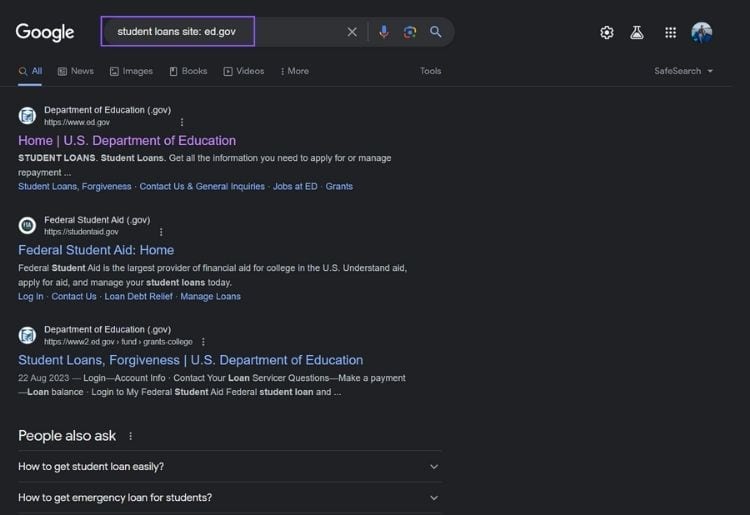Open Search Labs flask icon
The width and height of the screenshot is (750, 515).
click(x=637, y=33)
